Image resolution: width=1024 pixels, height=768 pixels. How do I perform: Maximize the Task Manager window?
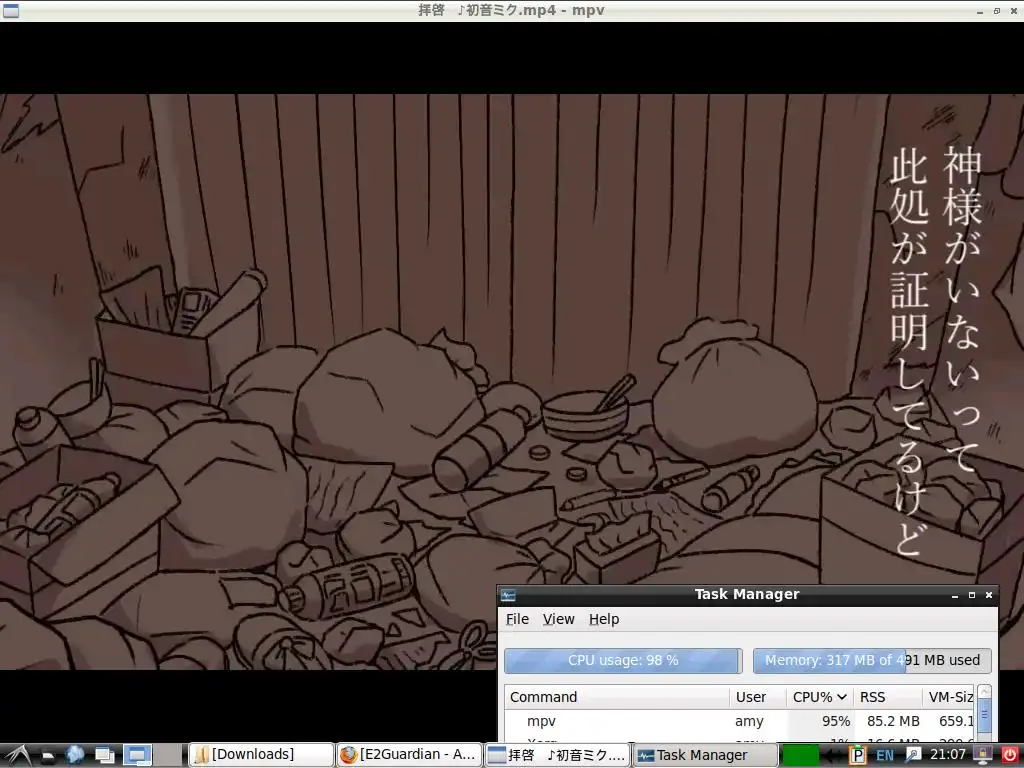click(972, 595)
